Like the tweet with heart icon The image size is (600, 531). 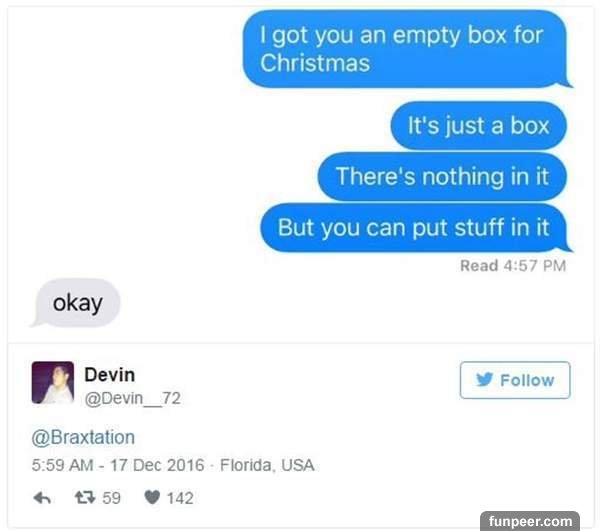click(152, 497)
